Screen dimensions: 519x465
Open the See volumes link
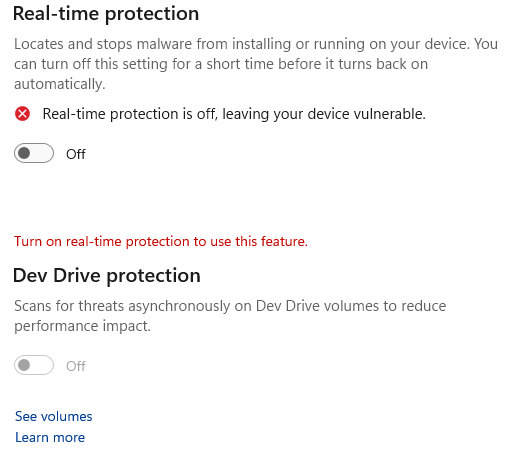click(x=54, y=417)
